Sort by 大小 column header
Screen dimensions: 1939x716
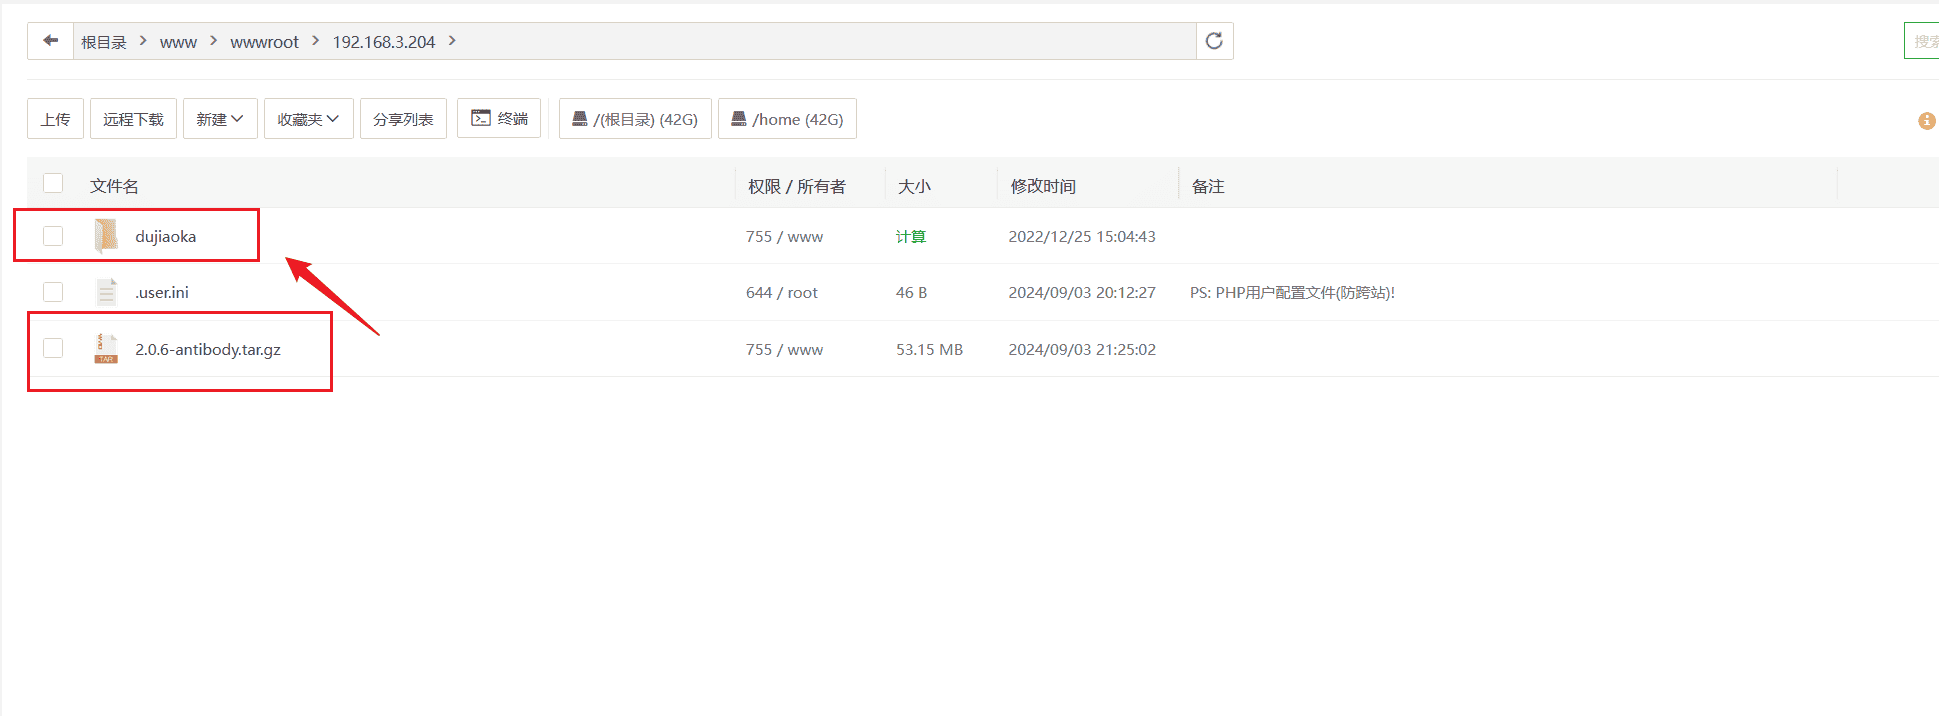(914, 186)
